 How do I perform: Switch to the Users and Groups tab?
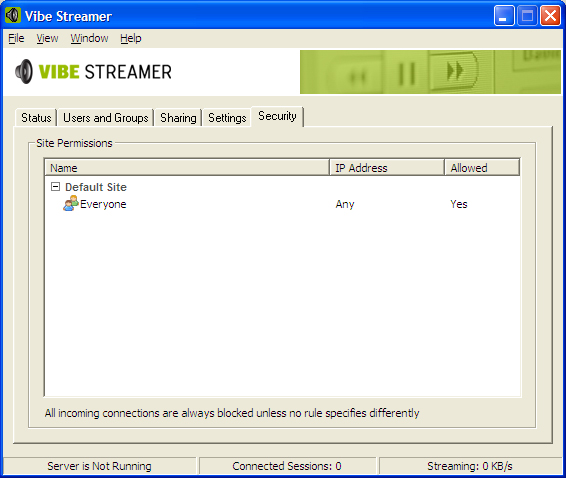click(106, 118)
